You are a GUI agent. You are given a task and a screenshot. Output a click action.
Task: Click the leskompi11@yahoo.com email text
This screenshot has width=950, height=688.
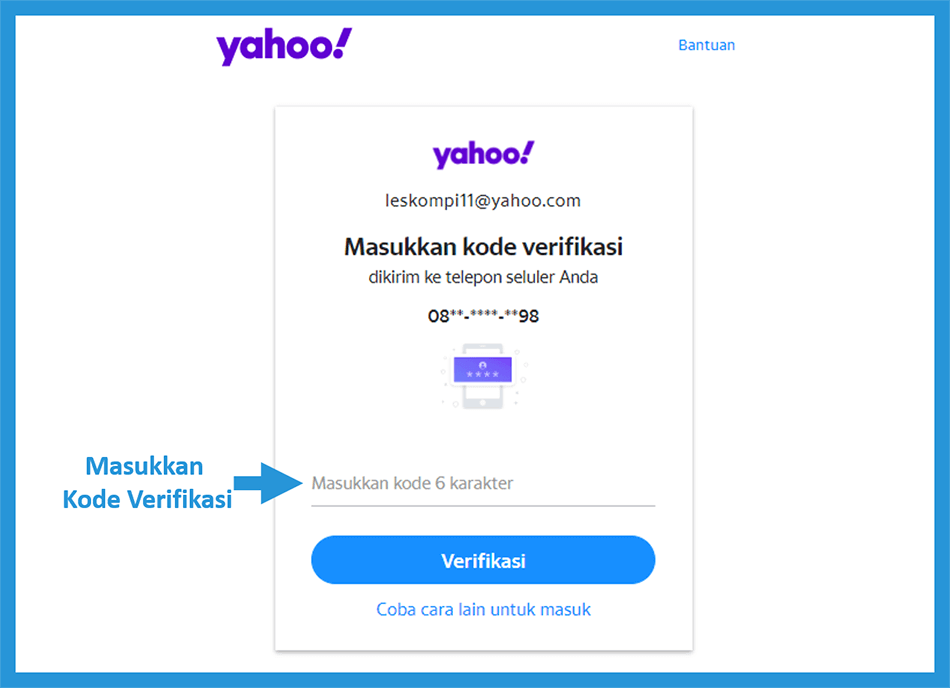[483, 200]
